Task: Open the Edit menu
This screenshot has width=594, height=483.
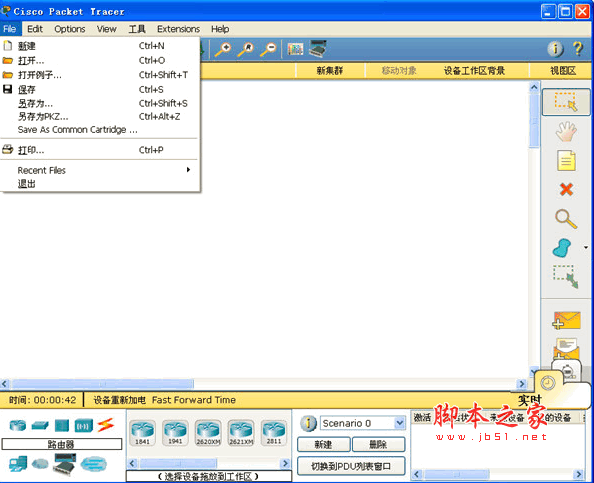Action: point(35,29)
